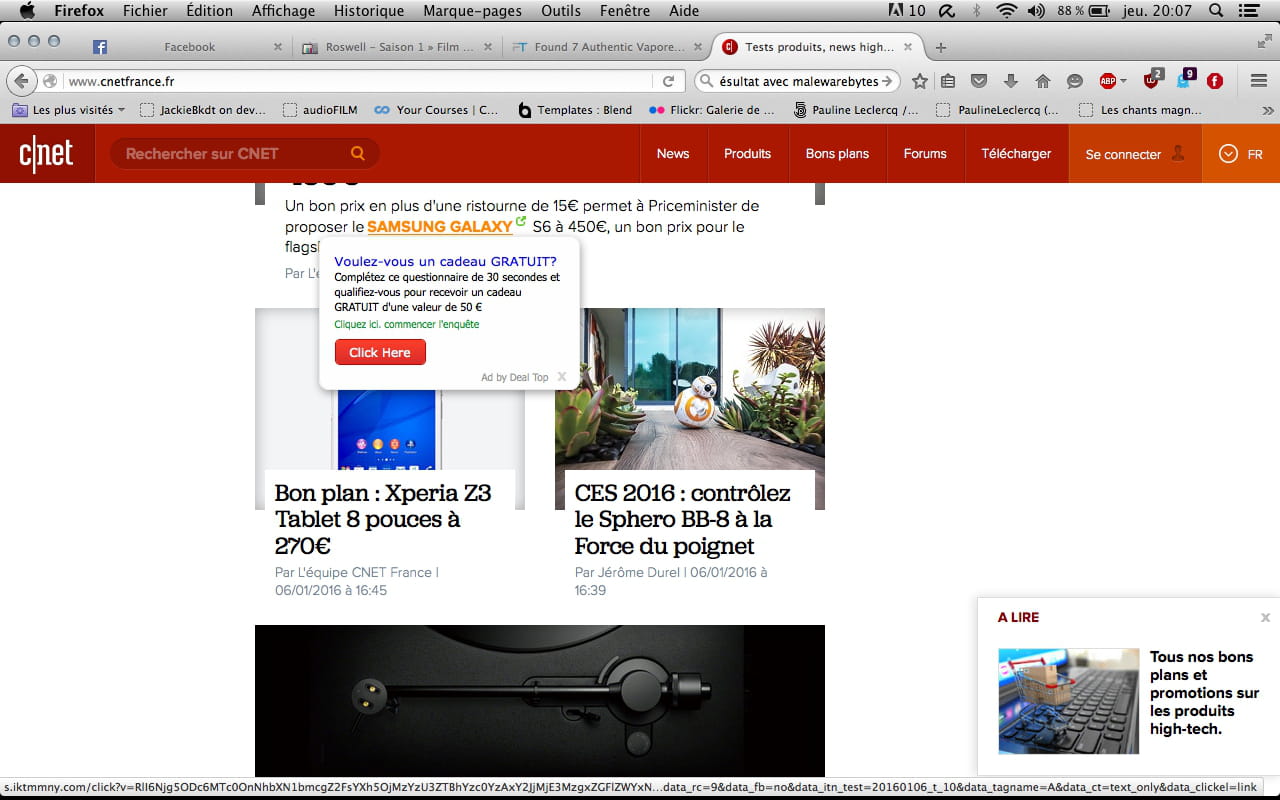Viewport: 1280px width, 800px height.
Task: Click the Wi-Fi status icon in the menu bar
Action: point(1006,10)
